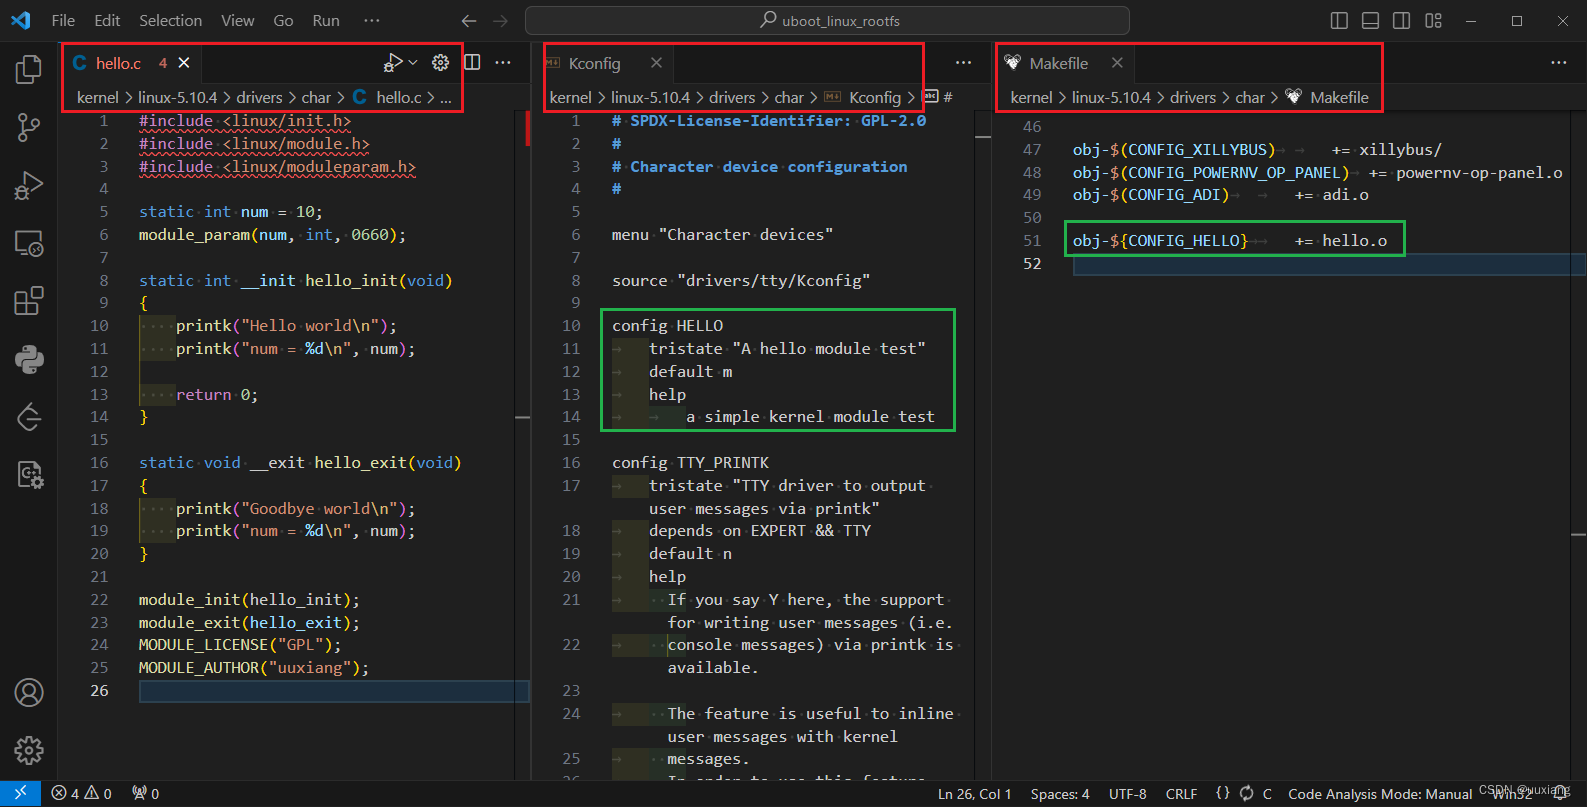Click 'Makefile' file breadcrumb in Makefile editor
This screenshot has width=1587, height=807.
coord(1339,97)
